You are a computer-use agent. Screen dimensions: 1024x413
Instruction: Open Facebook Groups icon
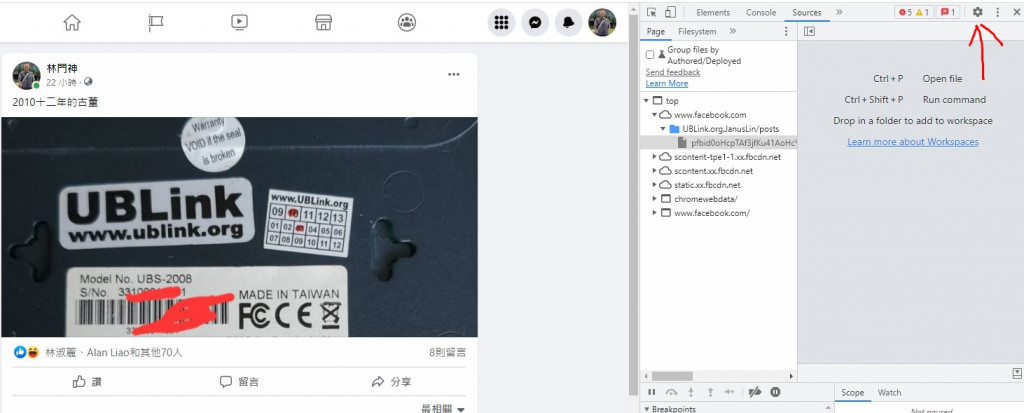pyautogui.click(x=407, y=23)
